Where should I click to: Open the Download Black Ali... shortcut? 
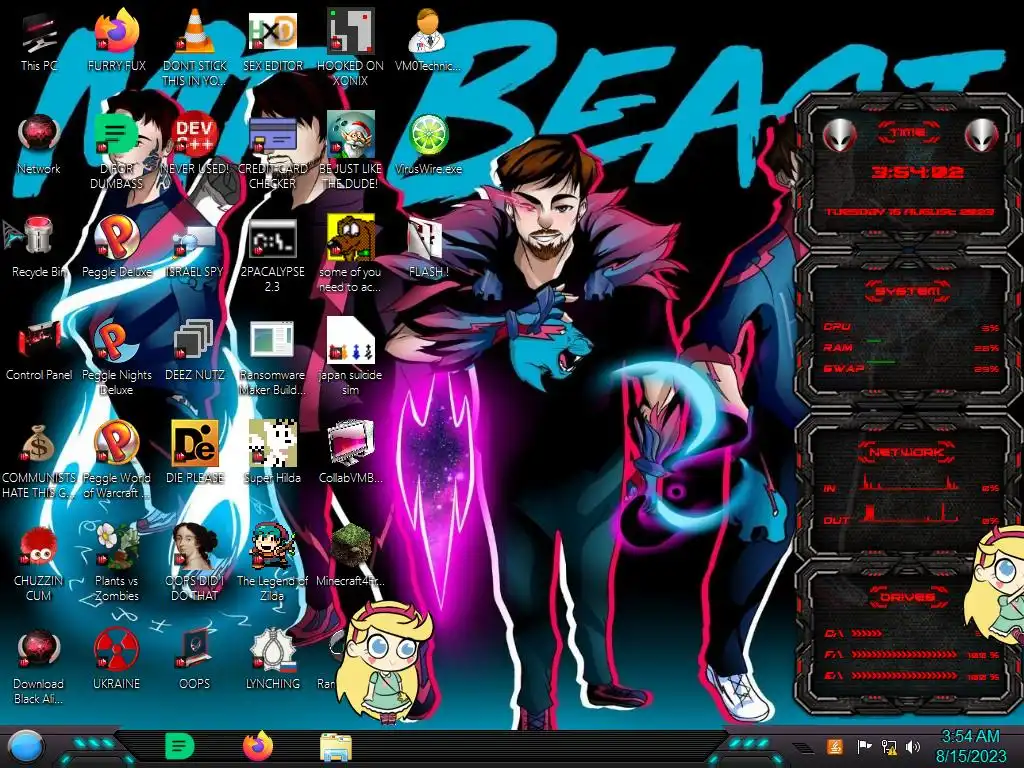[x=39, y=667]
